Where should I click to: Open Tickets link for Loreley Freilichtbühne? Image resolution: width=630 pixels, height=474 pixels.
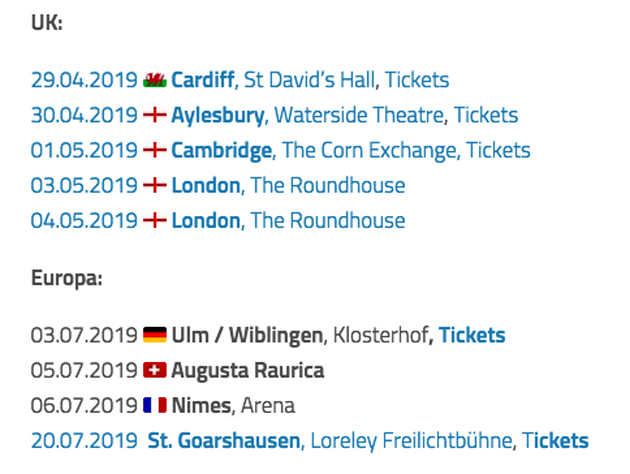click(x=555, y=441)
